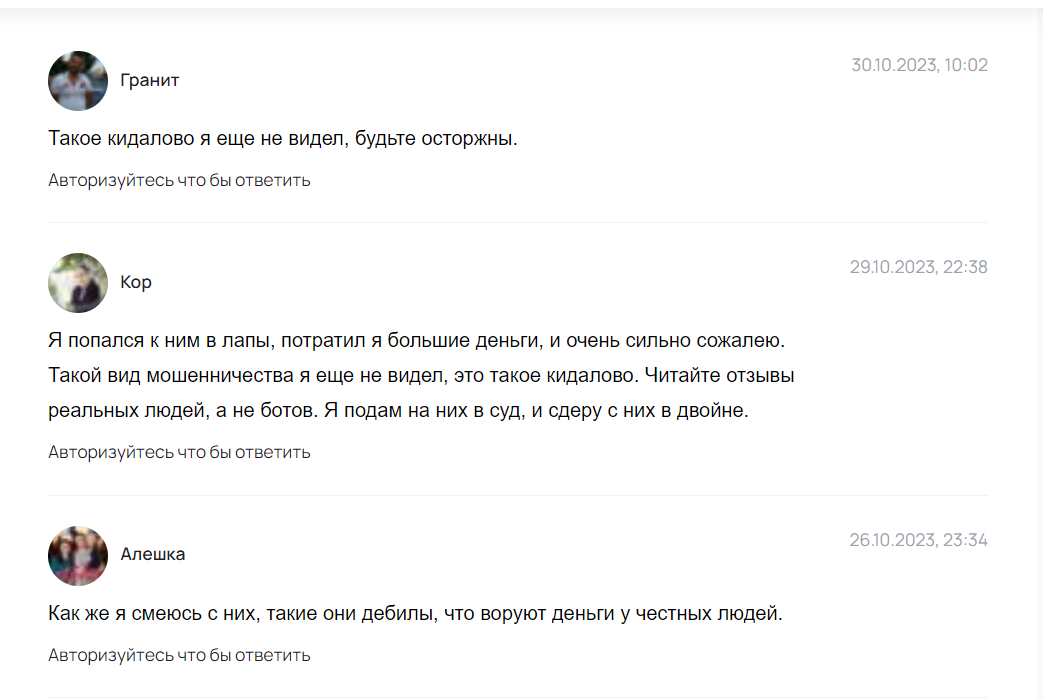1043x699 pixels.
Task: Click the timestamp 29.10.2023, 22:38
Action: [x=918, y=267]
